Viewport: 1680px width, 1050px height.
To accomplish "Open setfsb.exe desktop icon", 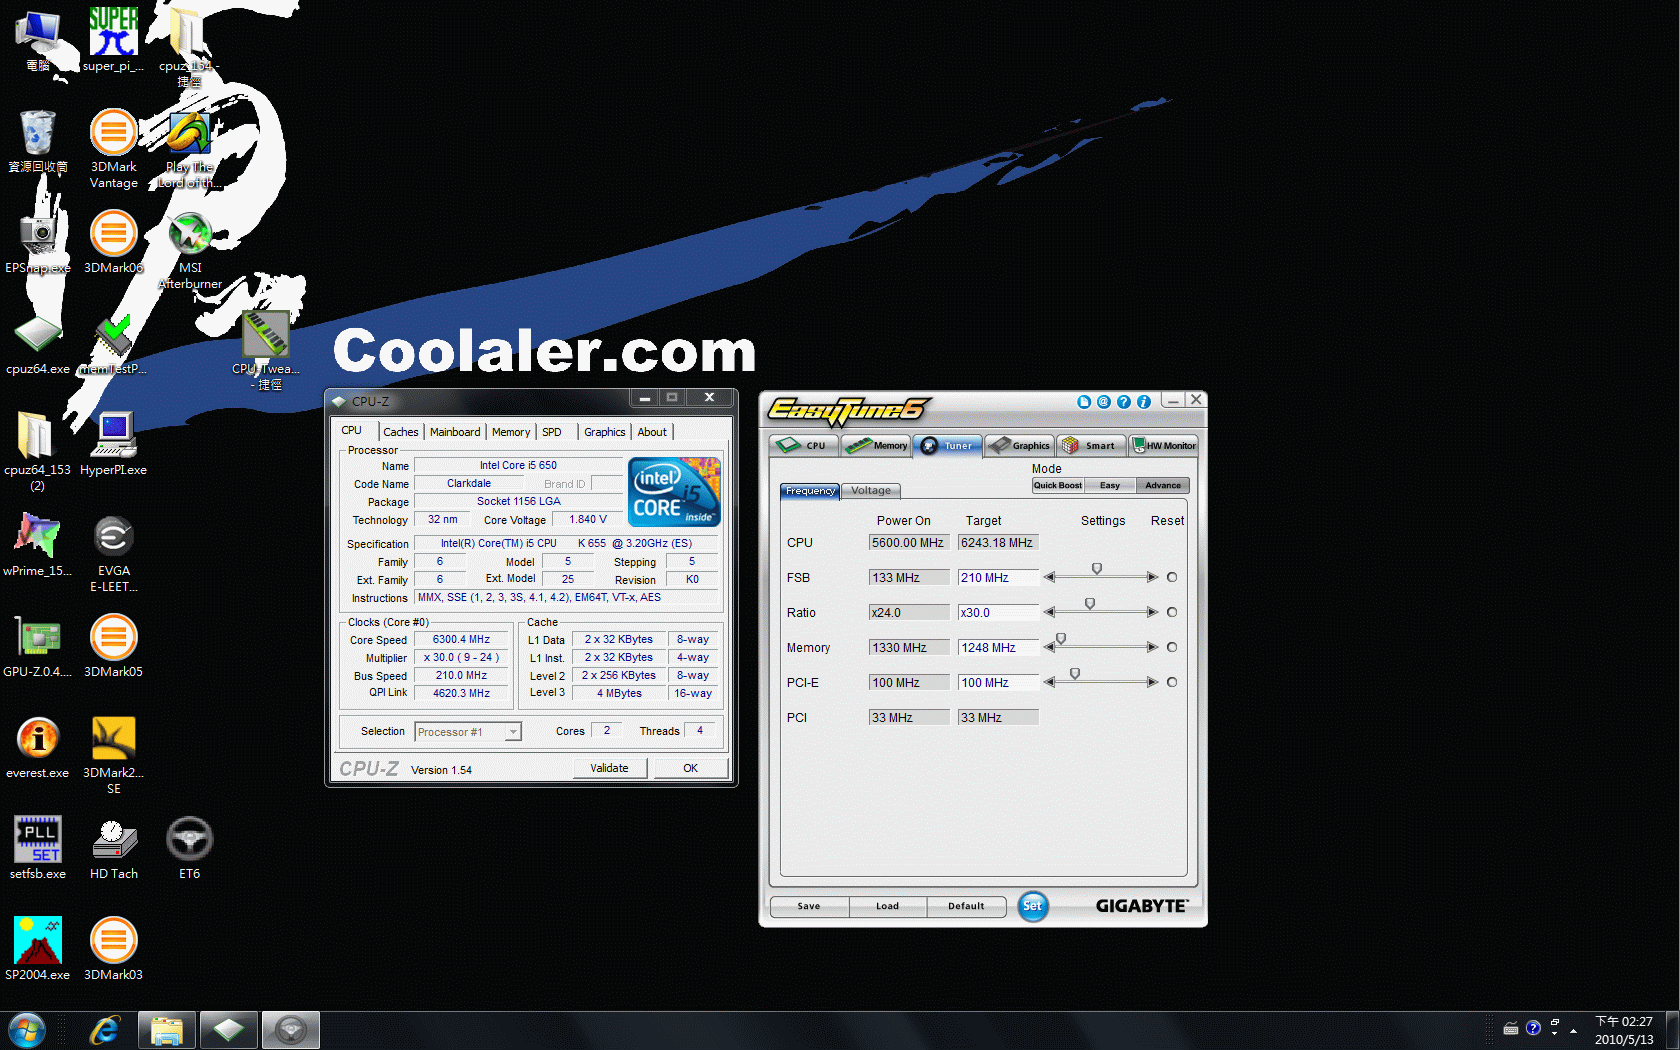I will [38, 848].
